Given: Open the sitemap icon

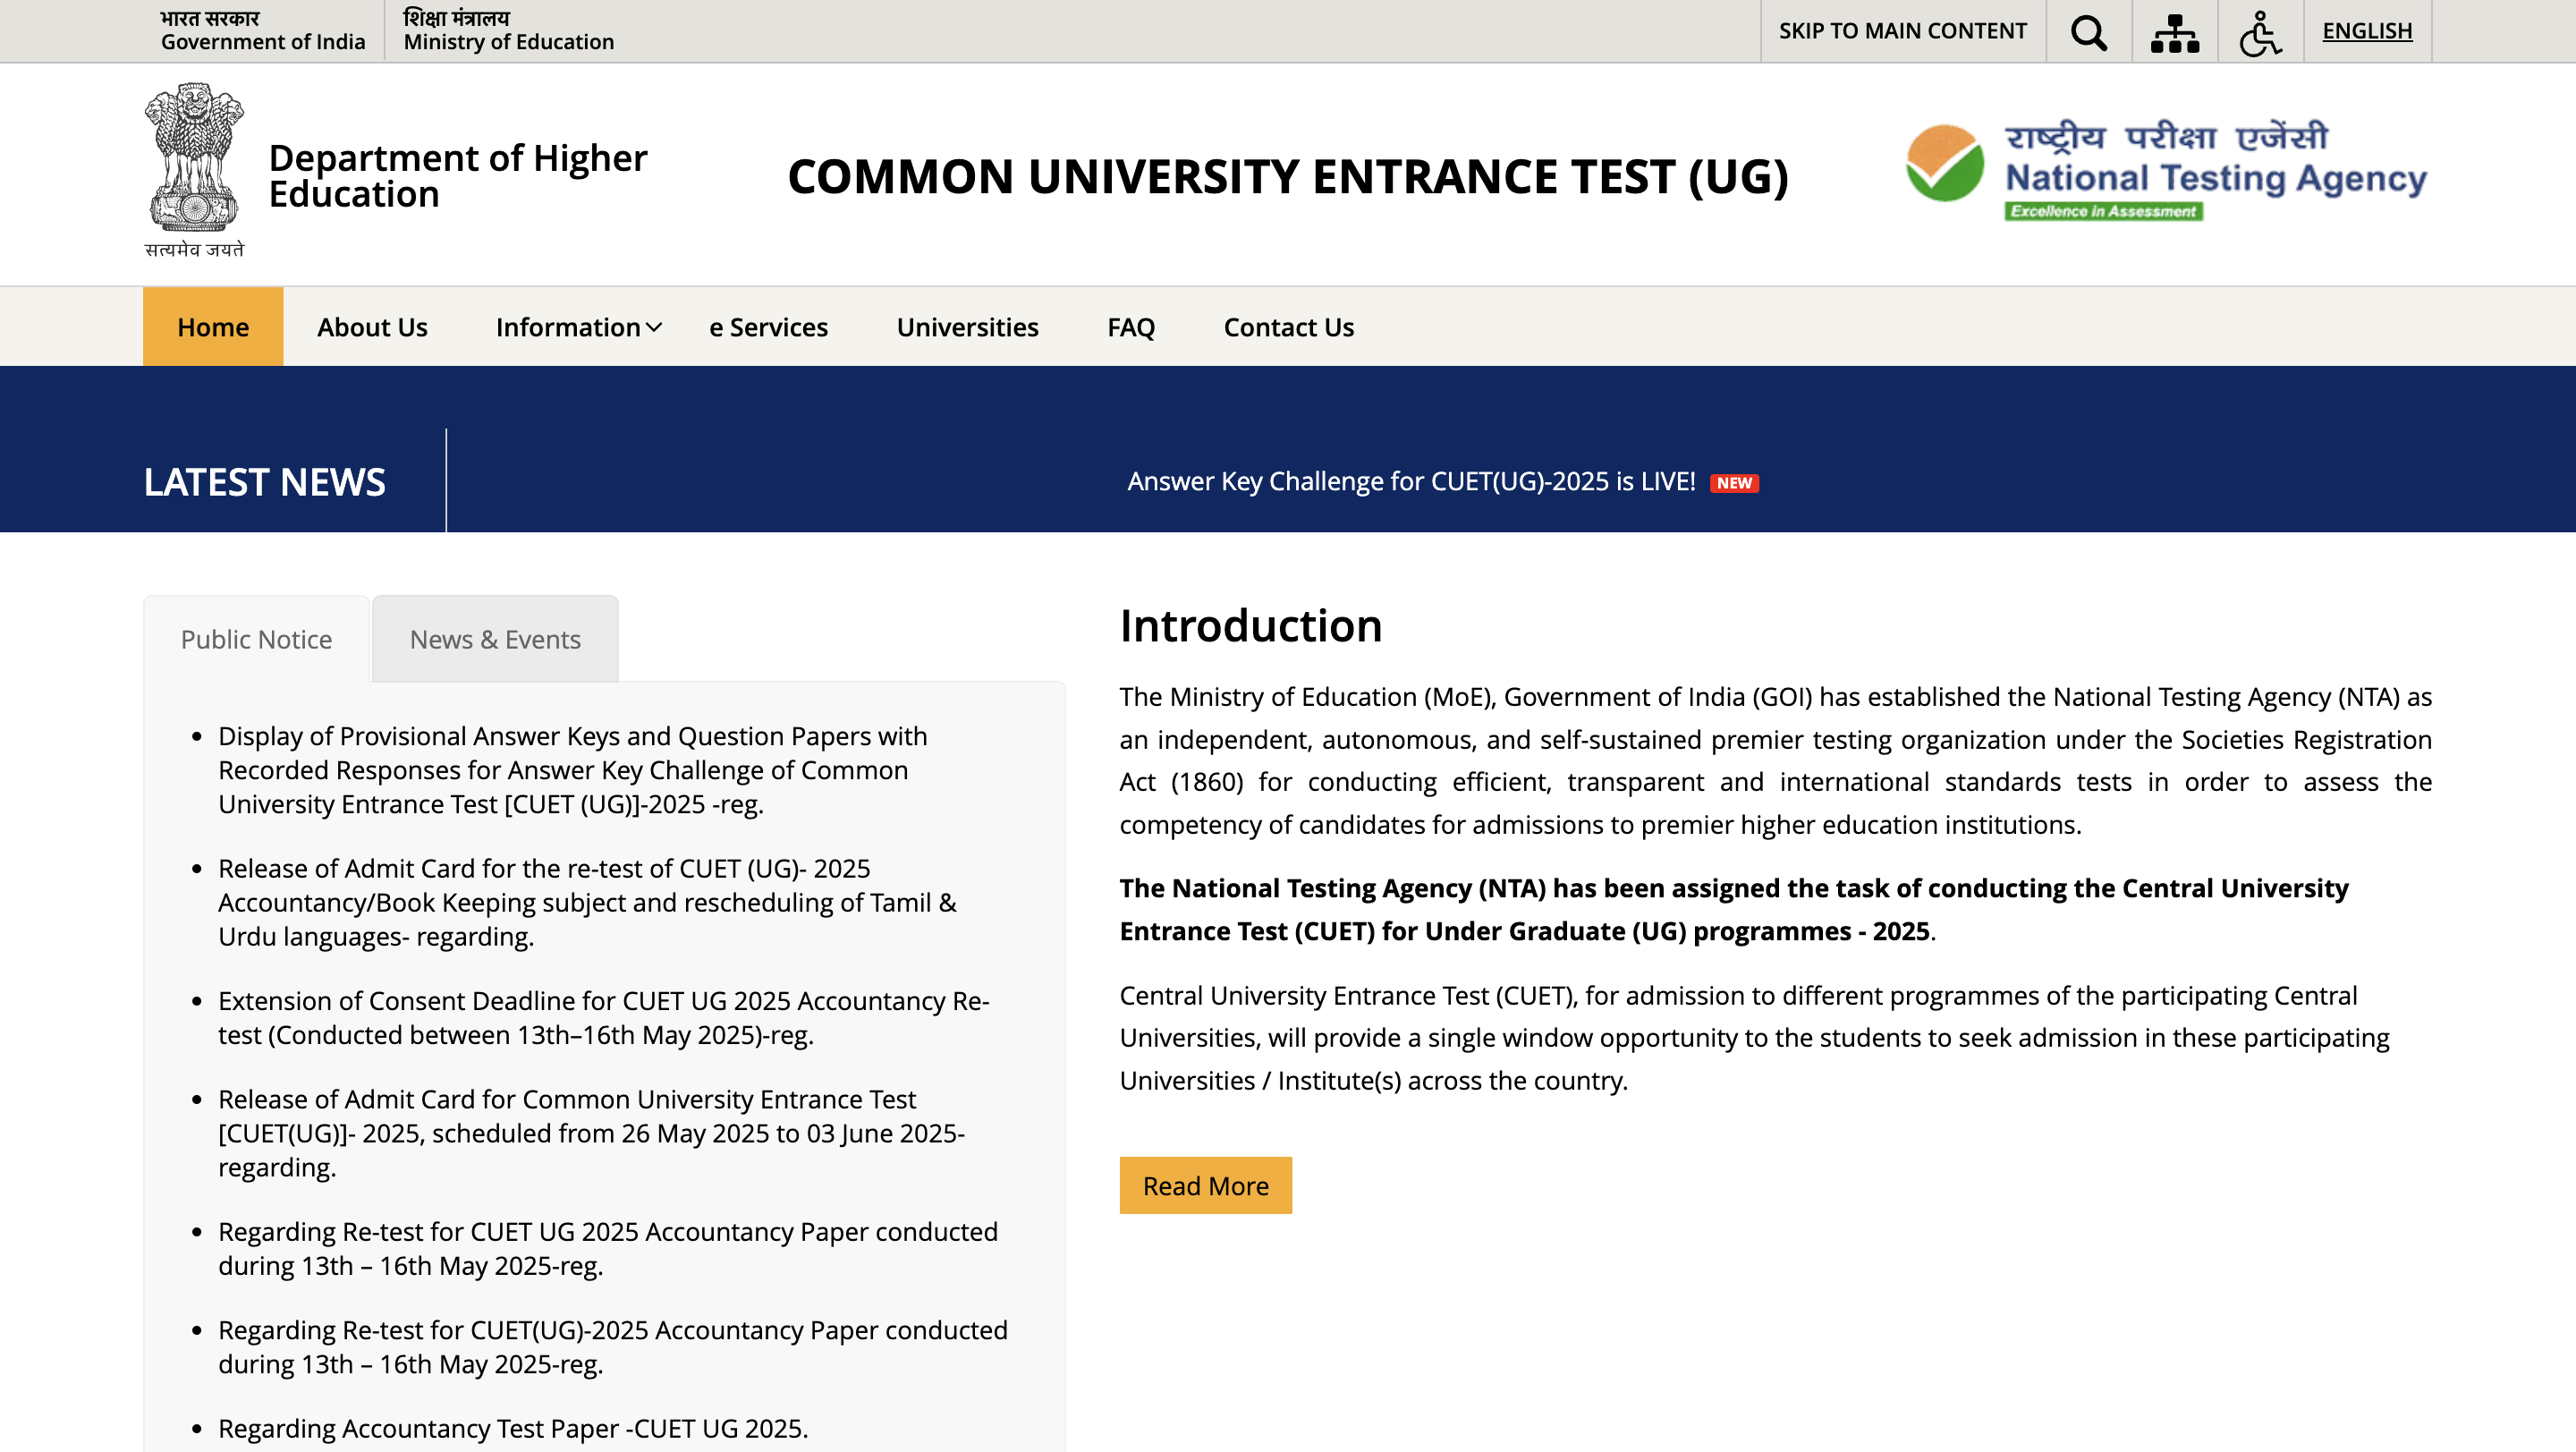Looking at the screenshot, I should coord(2175,32).
